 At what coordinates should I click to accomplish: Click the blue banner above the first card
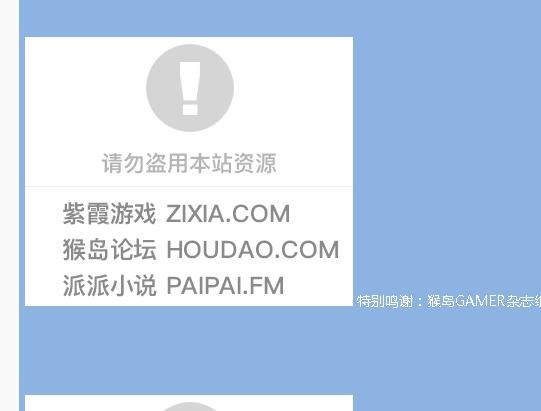pos(280,18)
